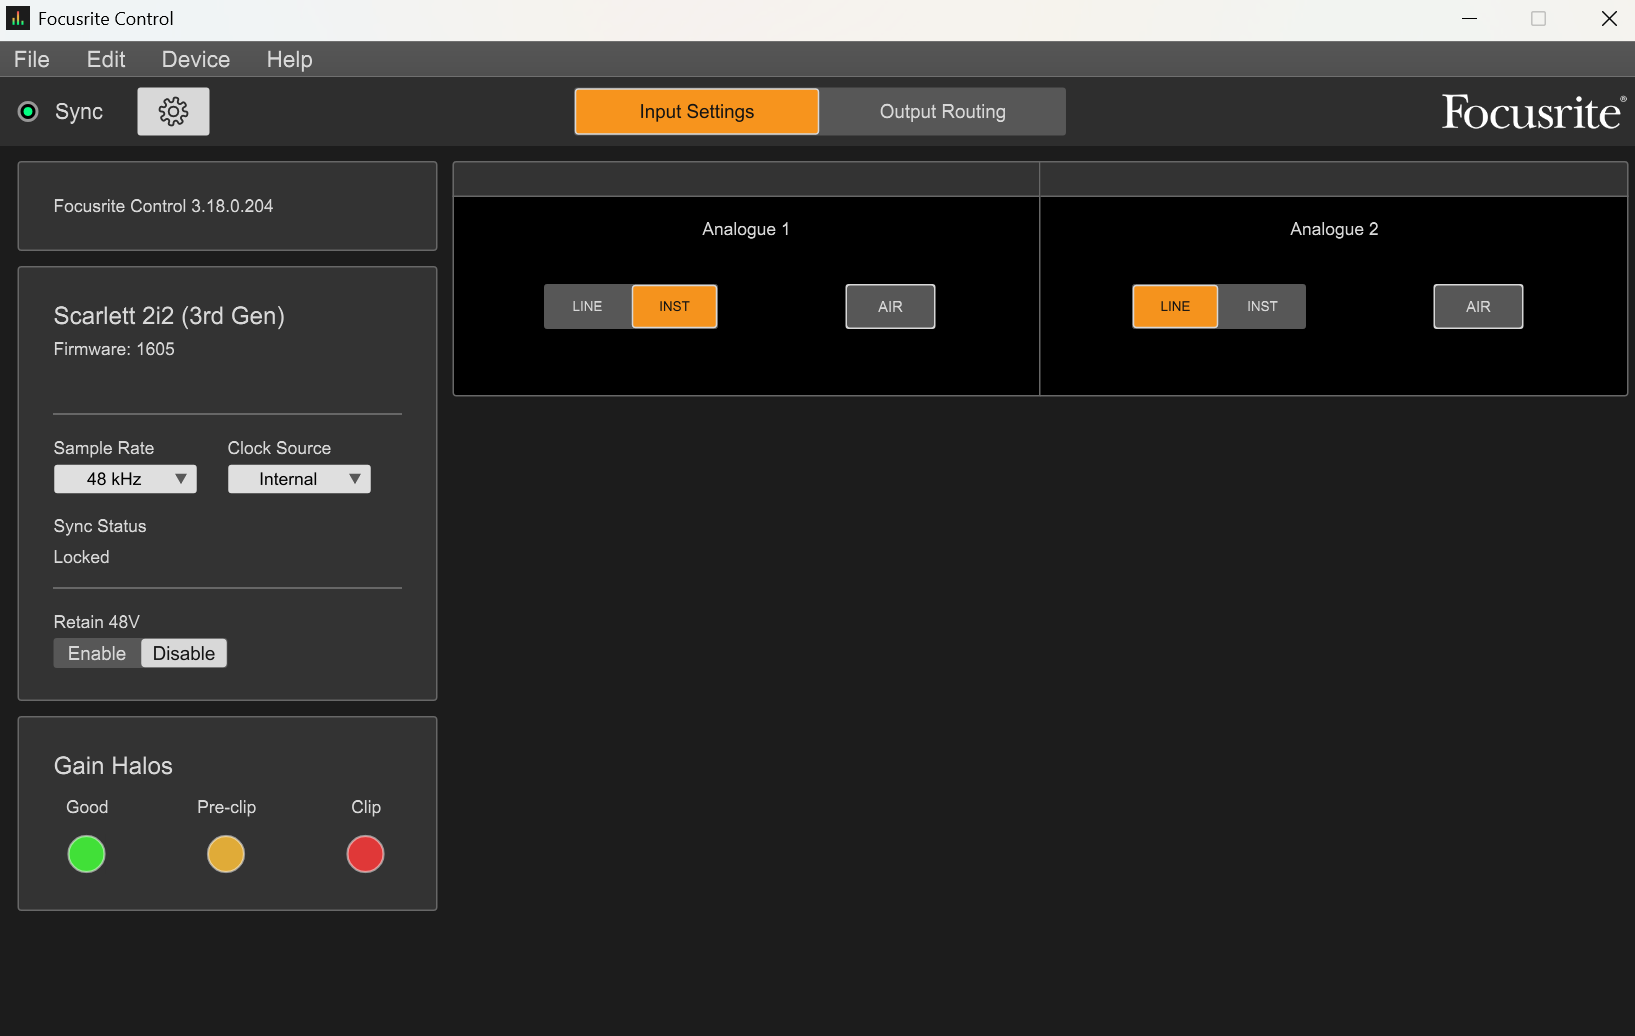This screenshot has height=1036, width=1635.
Task: Click the green Sync status indicator
Action: tap(28, 111)
